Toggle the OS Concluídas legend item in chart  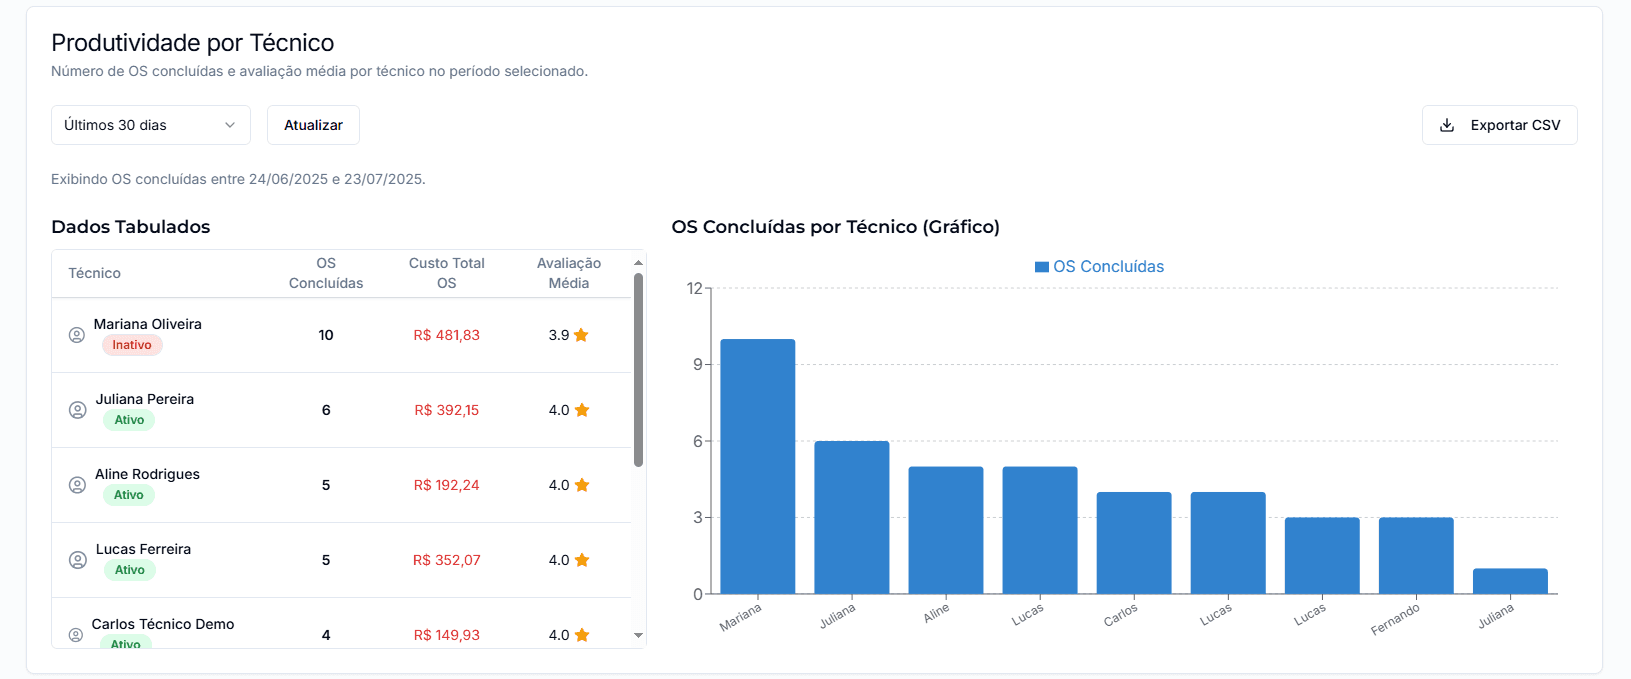coord(1099,267)
